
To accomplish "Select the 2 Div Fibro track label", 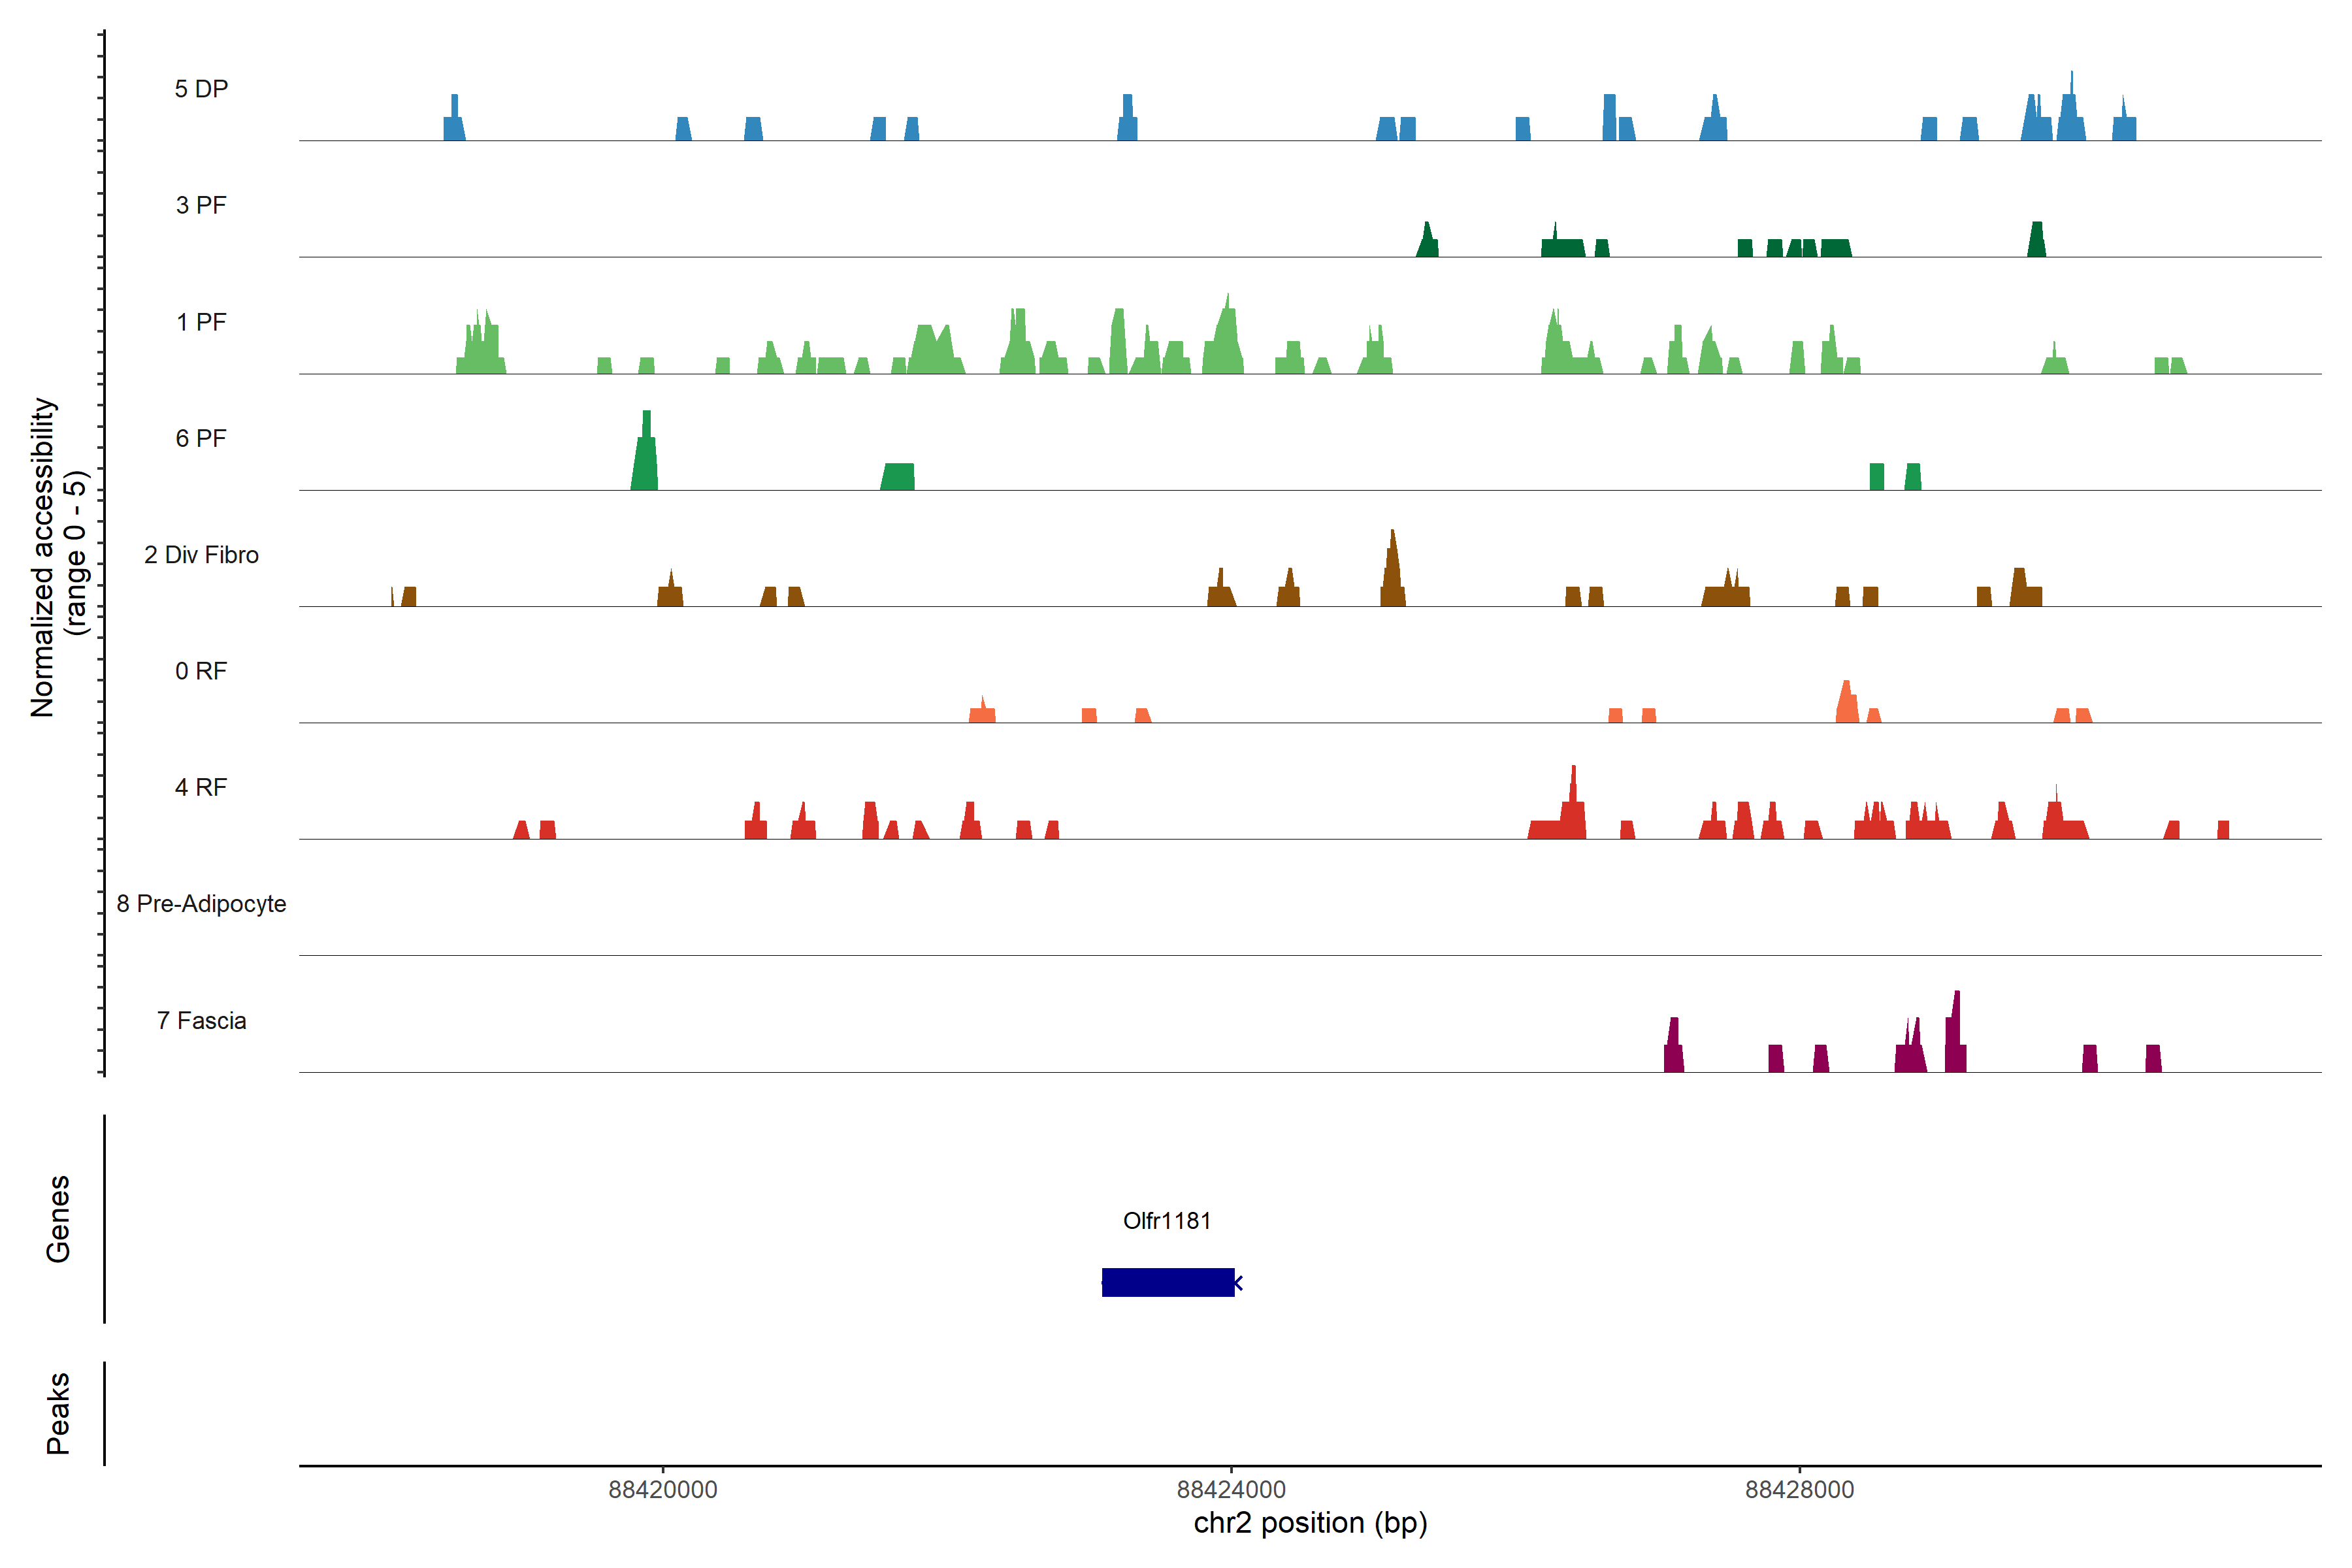I will tap(201, 555).
